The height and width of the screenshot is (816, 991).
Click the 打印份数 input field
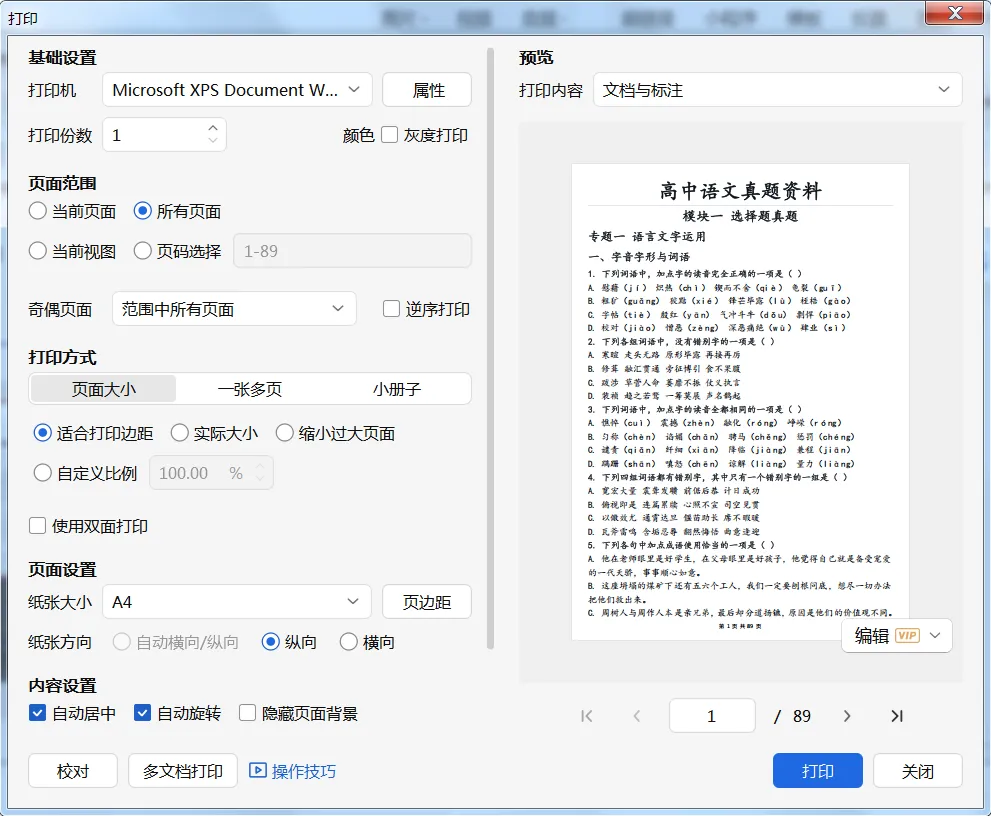pos(164,135)
